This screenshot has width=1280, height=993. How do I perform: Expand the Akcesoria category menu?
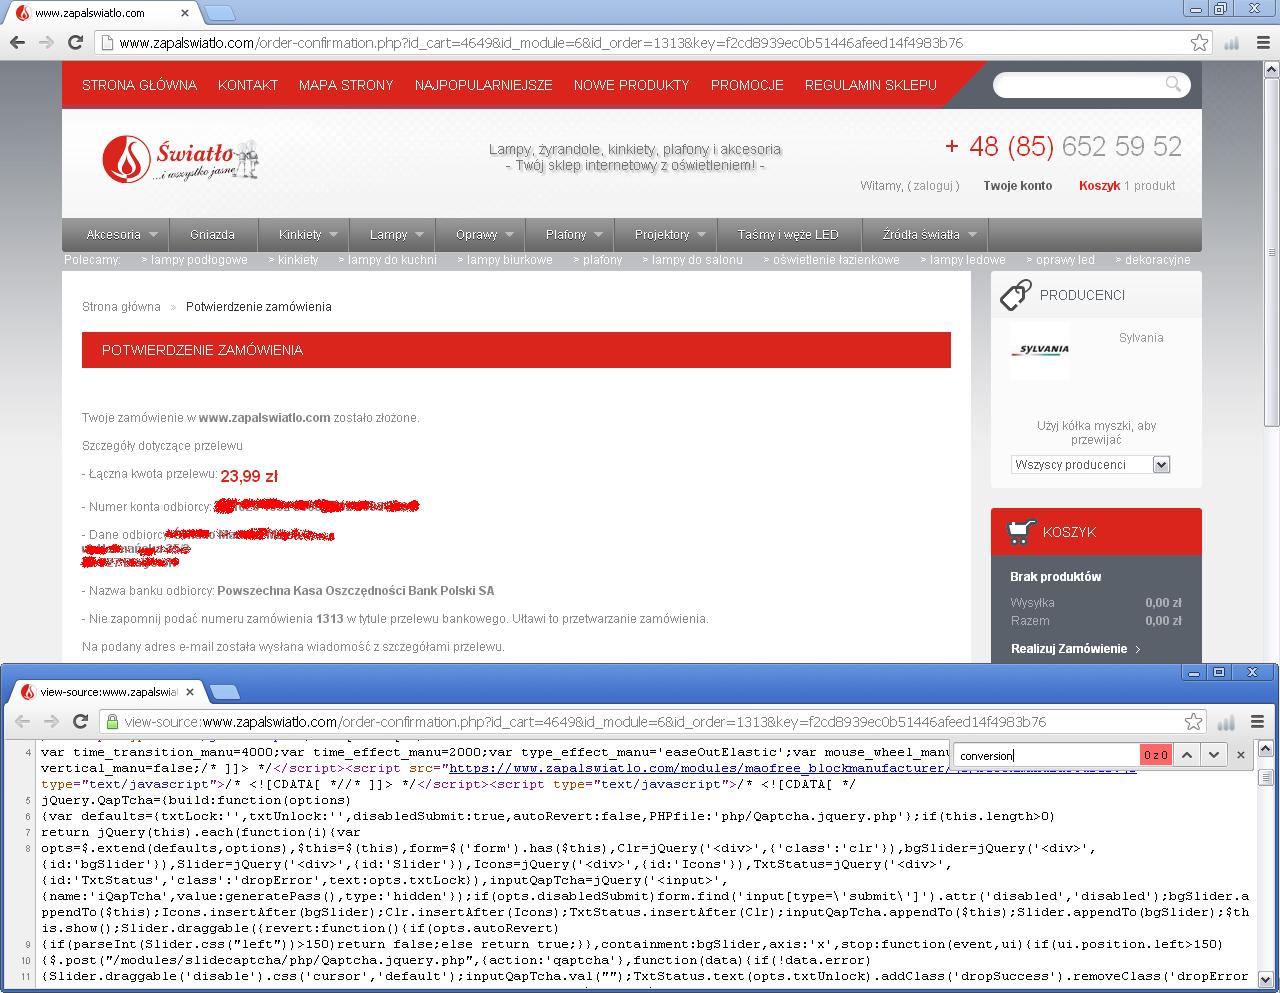[153, 235]
